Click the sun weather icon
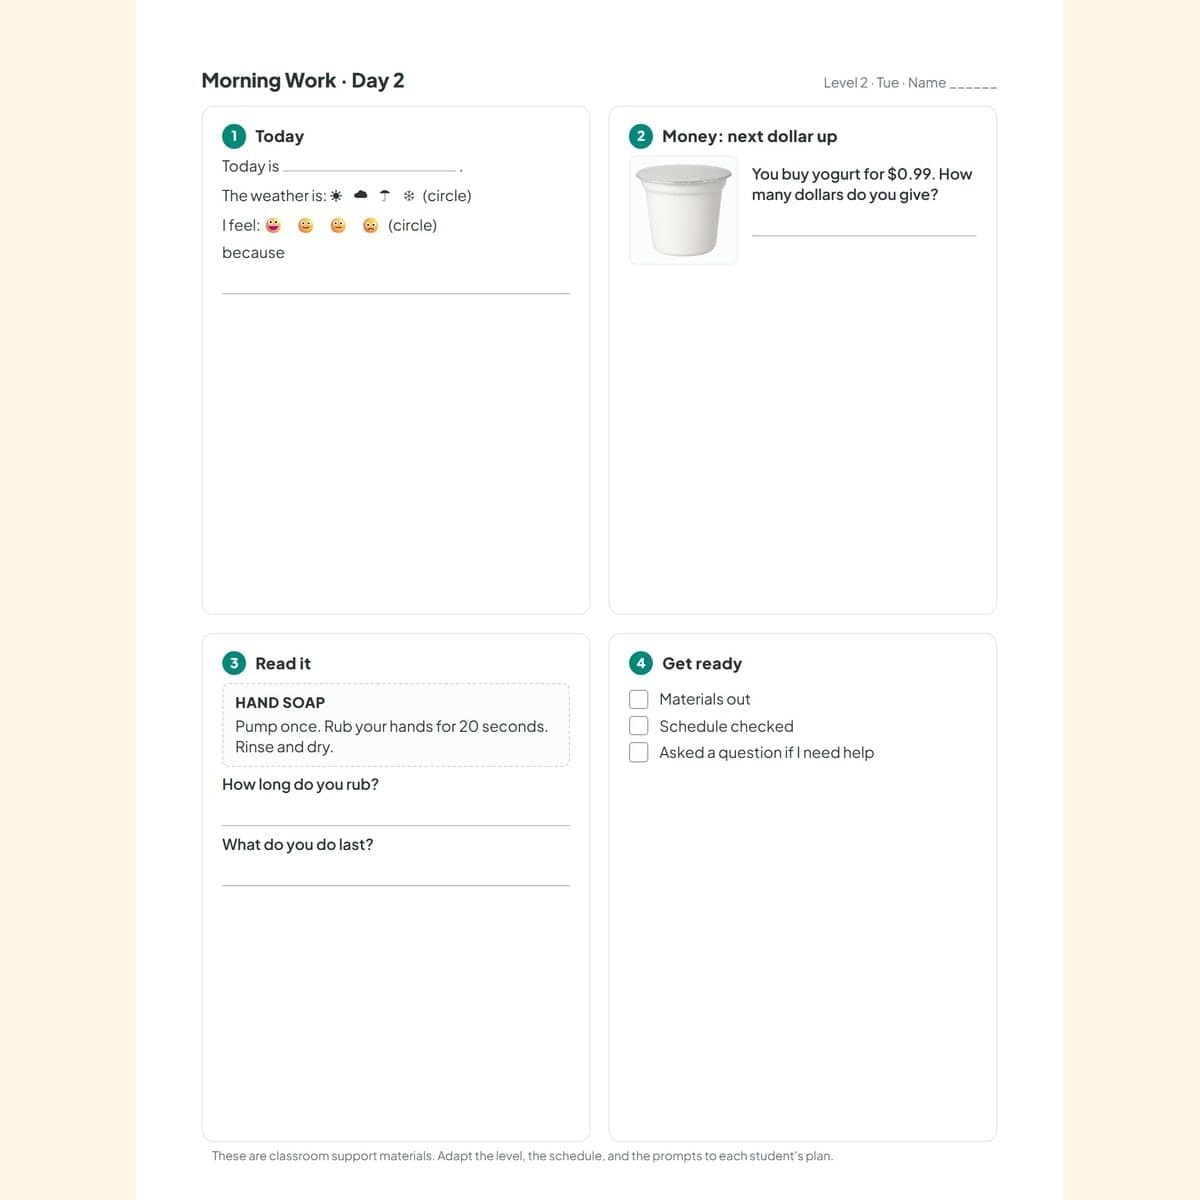Screen dimensions: 1200x1200 coord(336,196)
